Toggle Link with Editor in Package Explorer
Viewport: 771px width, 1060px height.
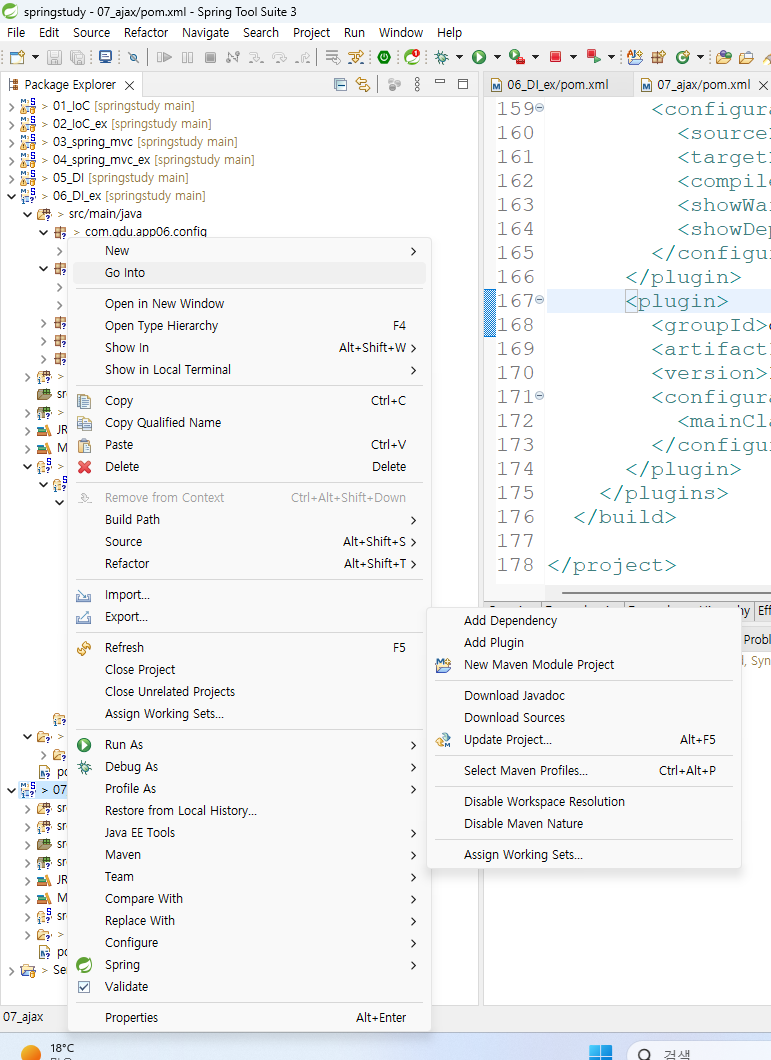363,85
